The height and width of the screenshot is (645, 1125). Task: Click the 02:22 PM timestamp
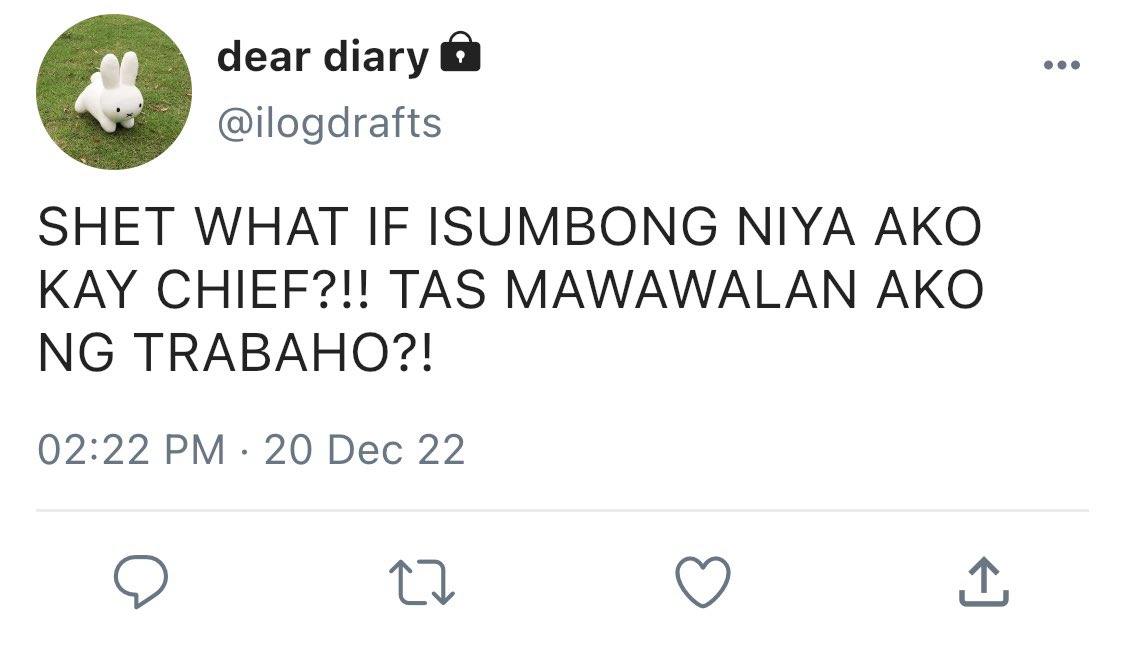(x=131, y=450)
